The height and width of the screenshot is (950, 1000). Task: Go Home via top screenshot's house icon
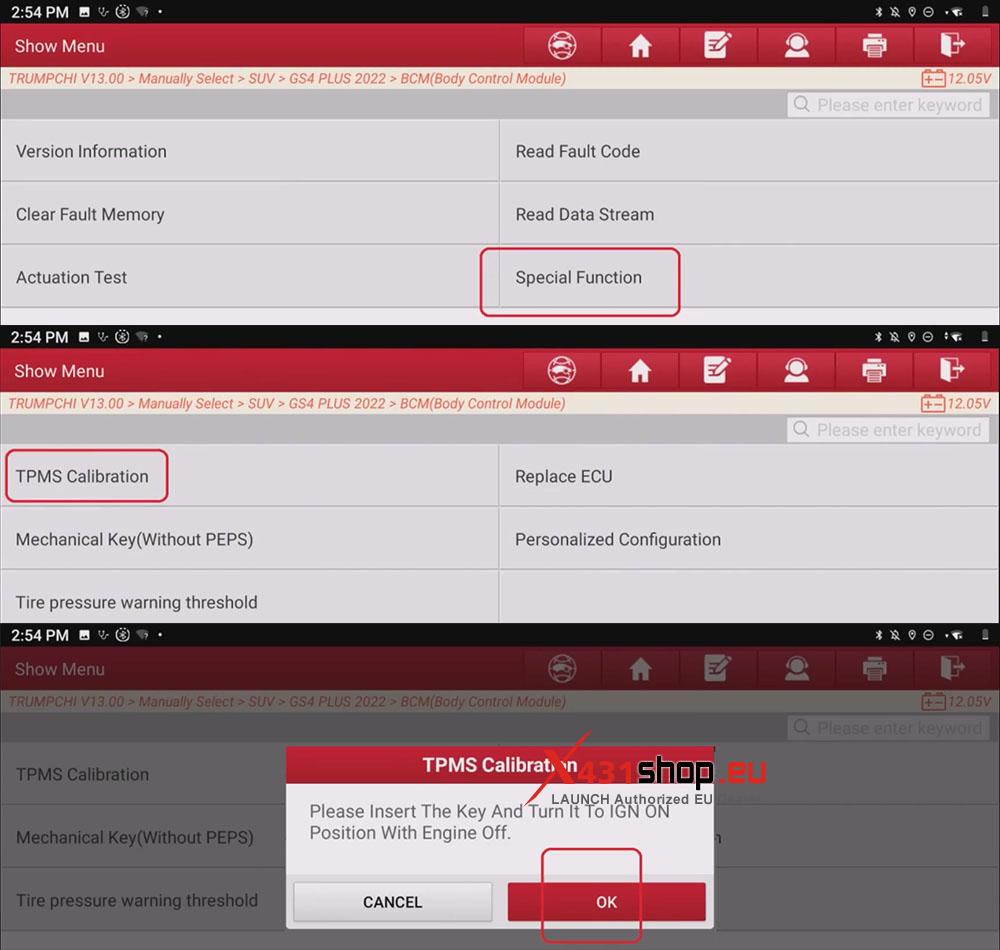coord(640,45)
